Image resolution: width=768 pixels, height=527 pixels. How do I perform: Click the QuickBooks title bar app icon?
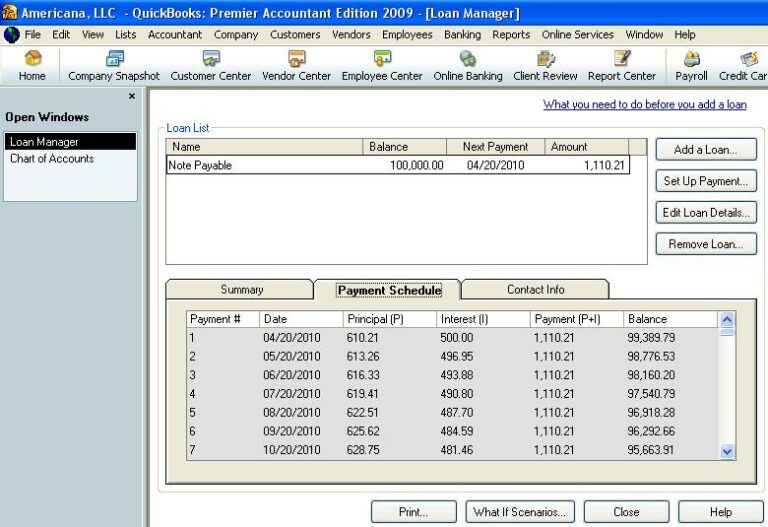tap(9, 12)
